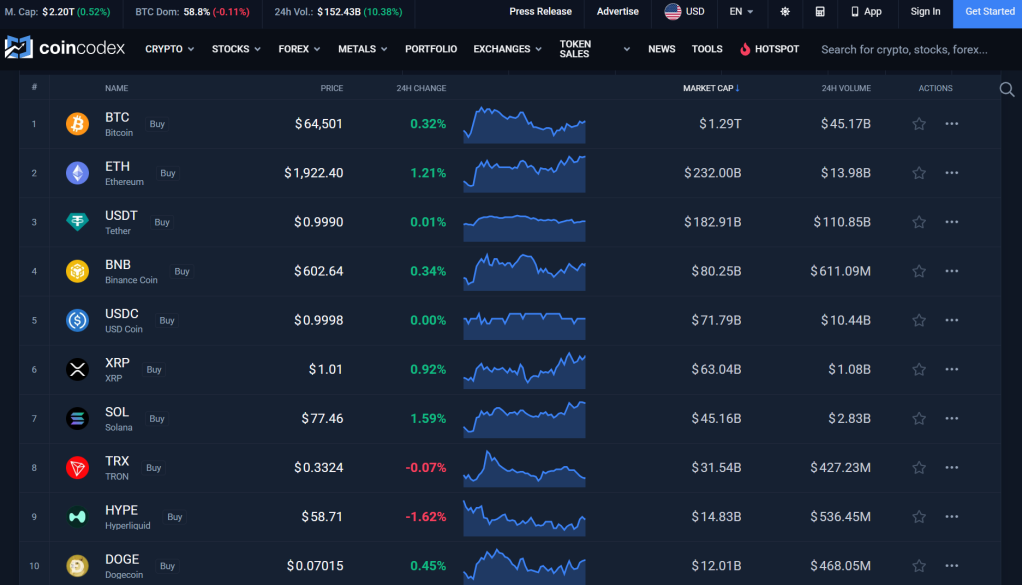
Task: Open the table search magnifier icon
Action: [1007, 89]
